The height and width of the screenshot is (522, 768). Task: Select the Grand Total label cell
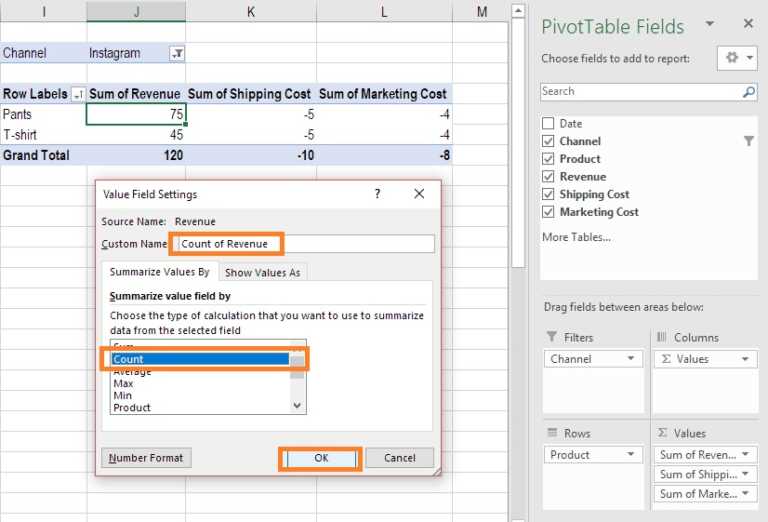(x=43, y=155)
